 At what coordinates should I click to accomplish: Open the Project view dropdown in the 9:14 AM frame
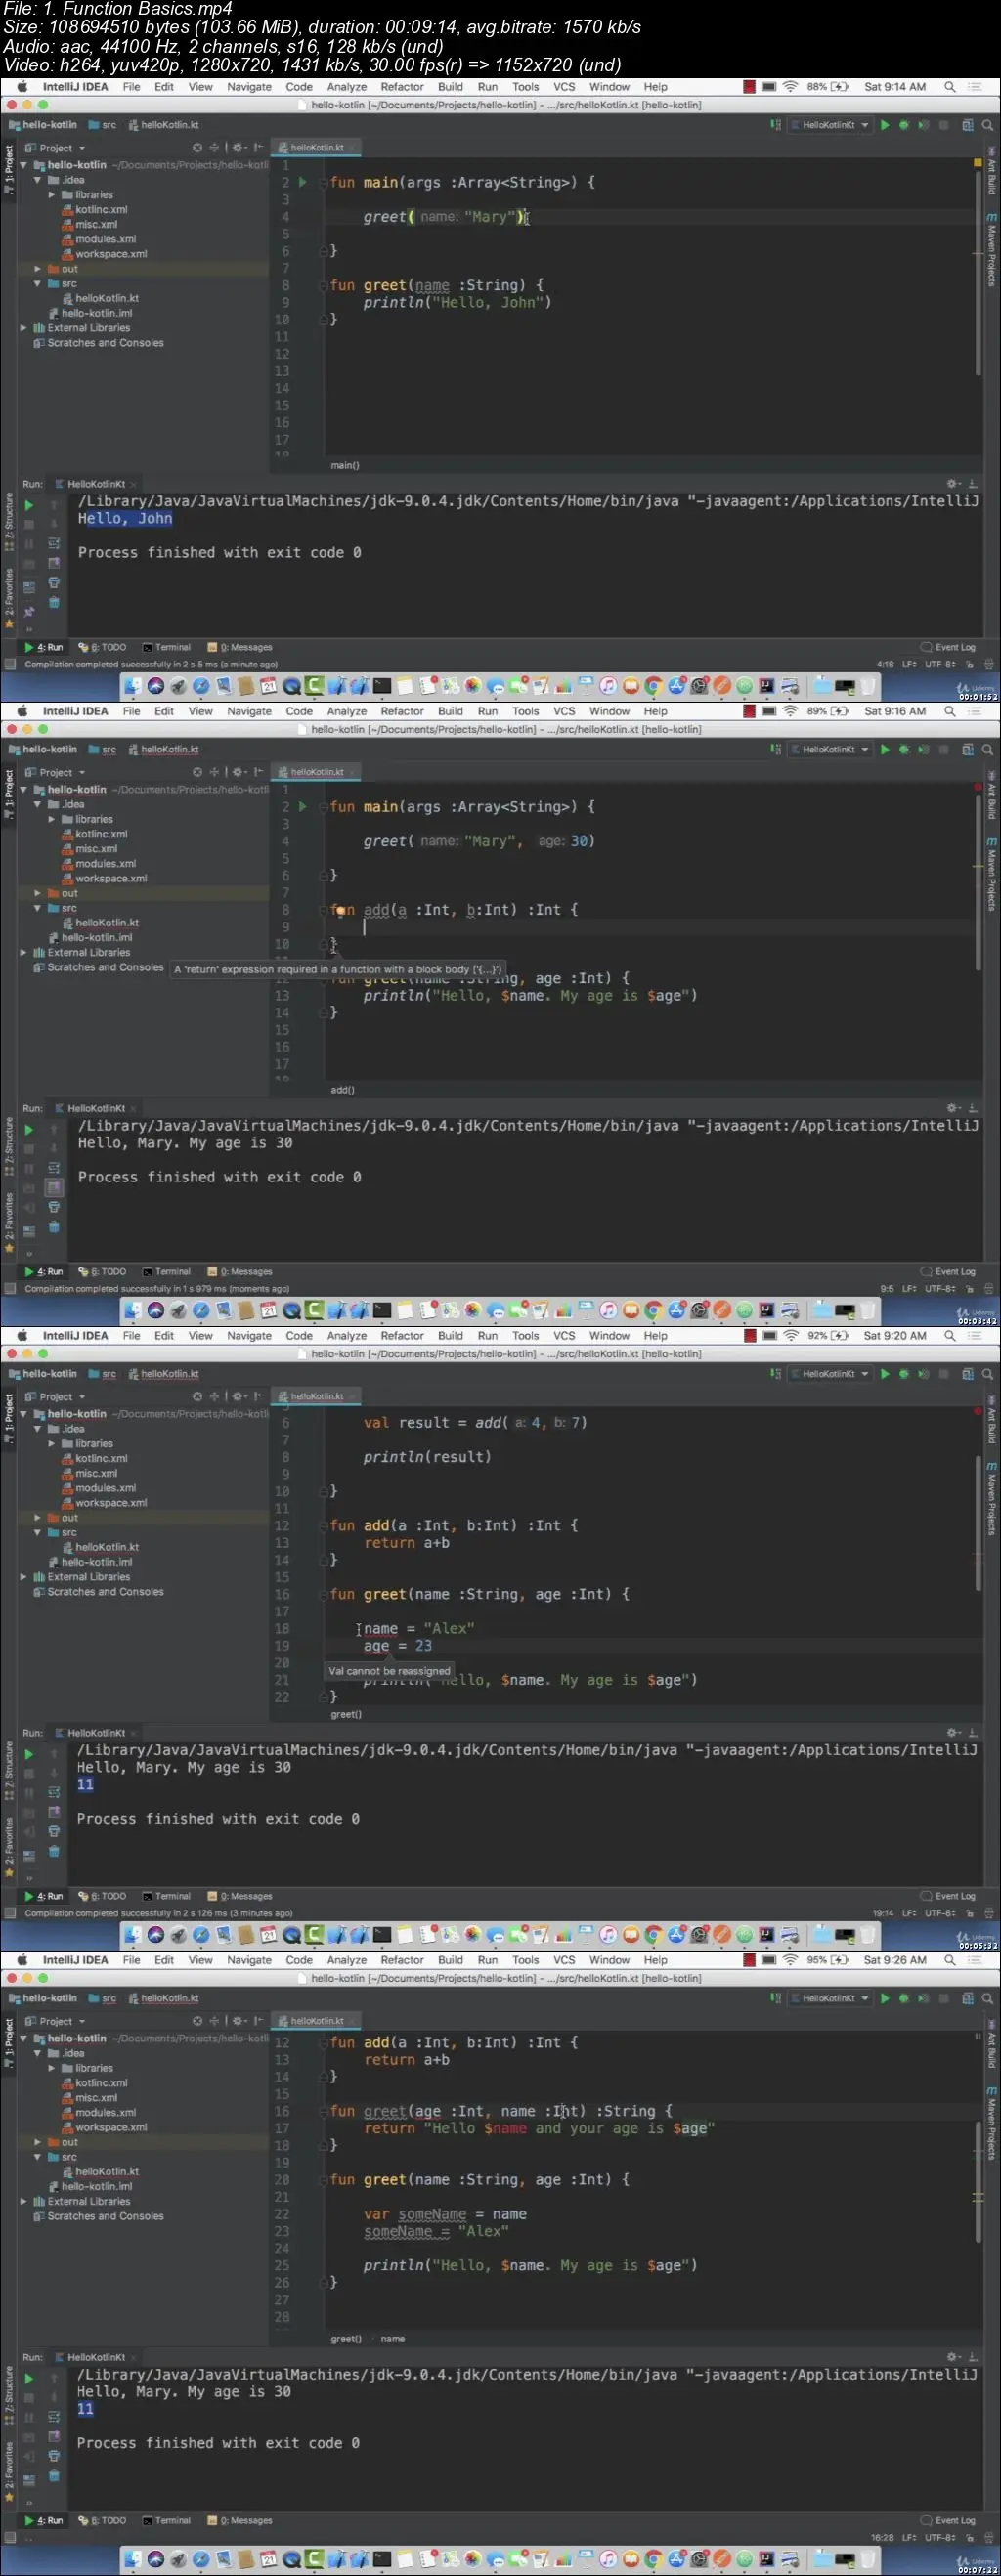pos(55,148)
